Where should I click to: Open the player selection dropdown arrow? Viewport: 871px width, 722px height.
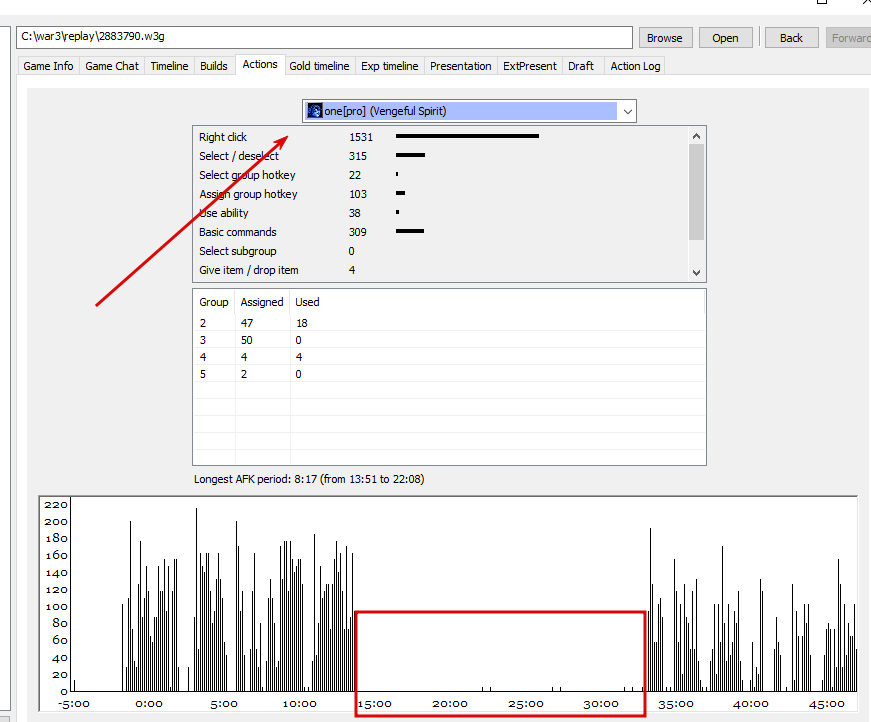coord(627,111)
